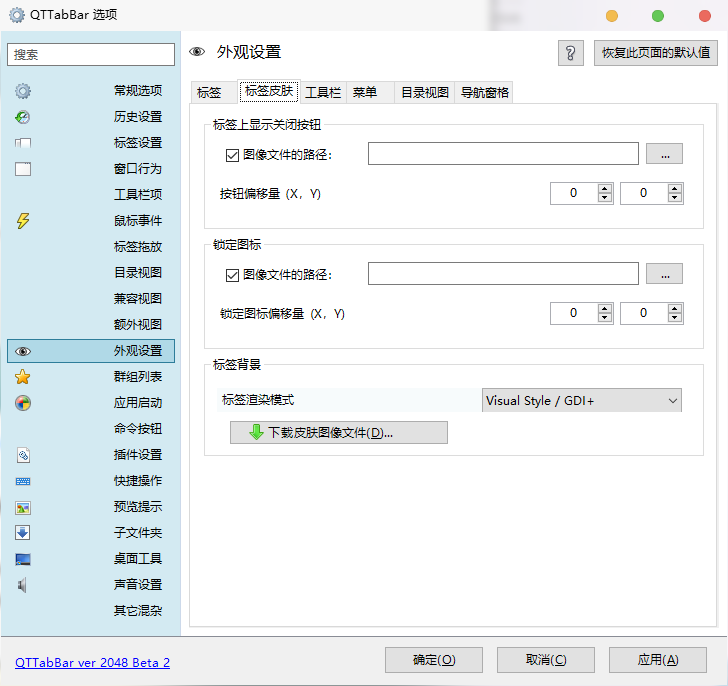Toggle 图像文件的路径 checkbox under 锁定图标
728x686 pixels.
[x=232, y=275]
